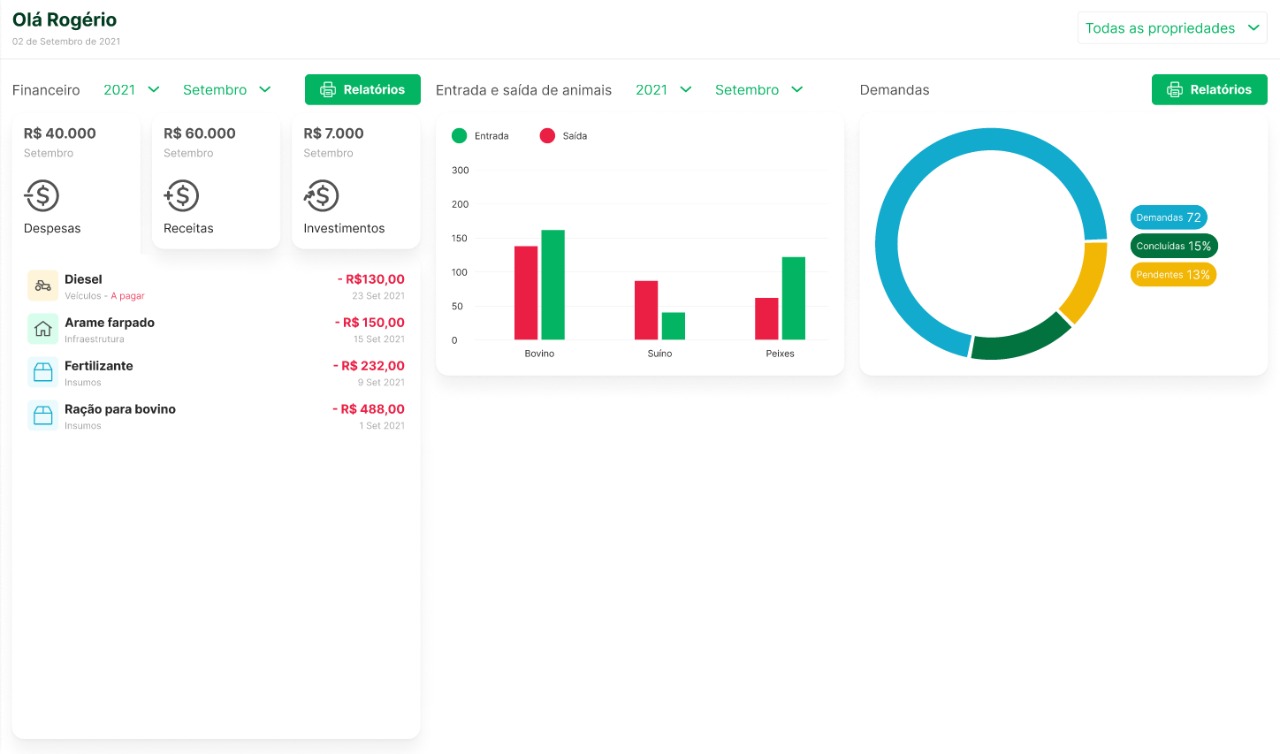Click the red Bovino saída bar
The width and height of the screenshot is (1280, 754).
[x=526, y=293]
